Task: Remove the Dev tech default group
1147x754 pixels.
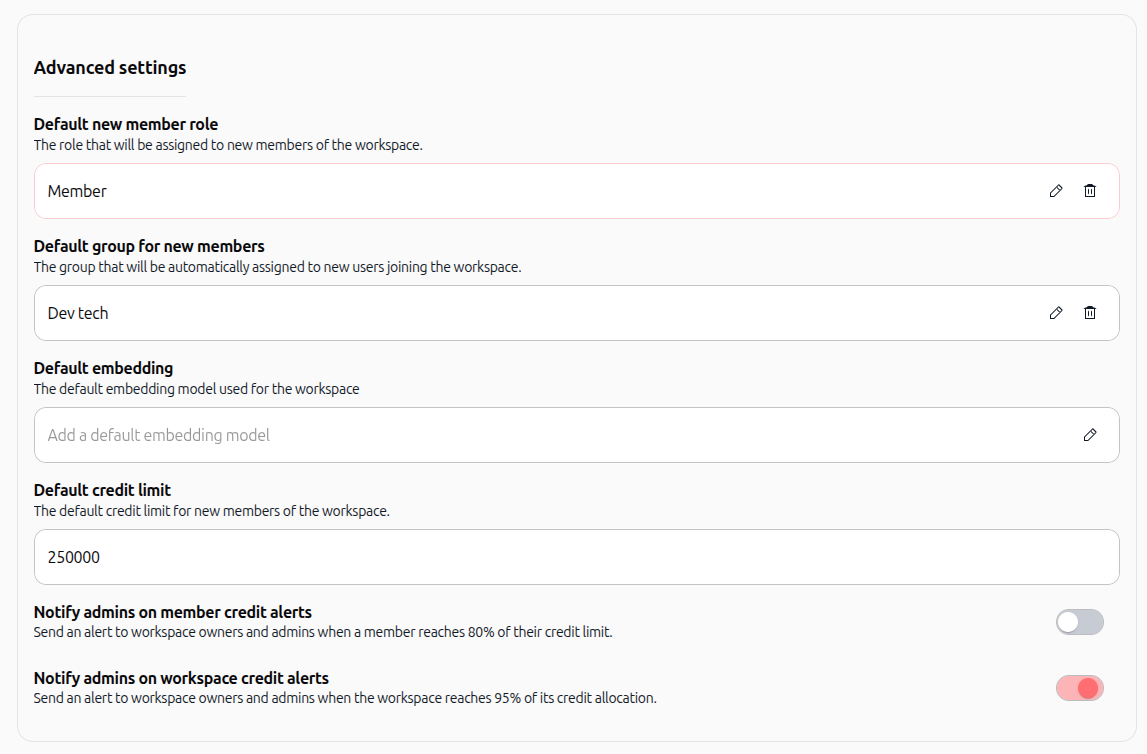Action: [1090, 313]
